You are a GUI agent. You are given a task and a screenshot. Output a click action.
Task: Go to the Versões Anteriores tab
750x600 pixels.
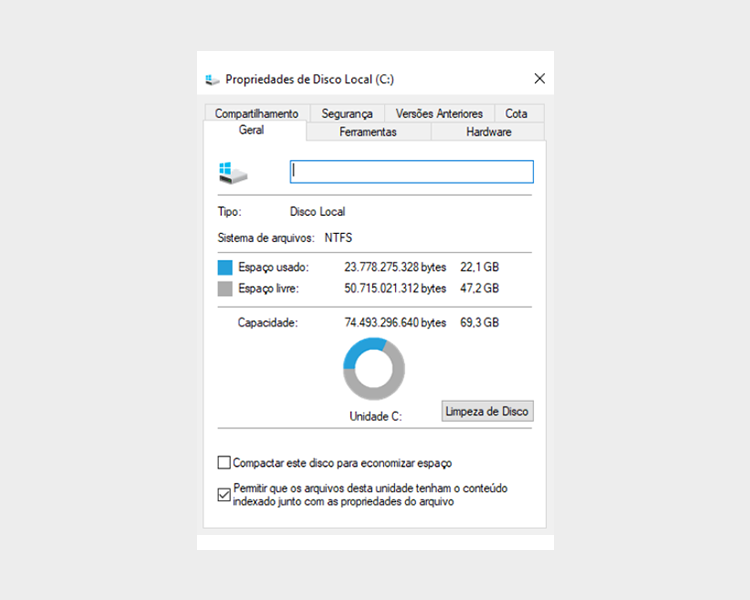pos(439,114)
